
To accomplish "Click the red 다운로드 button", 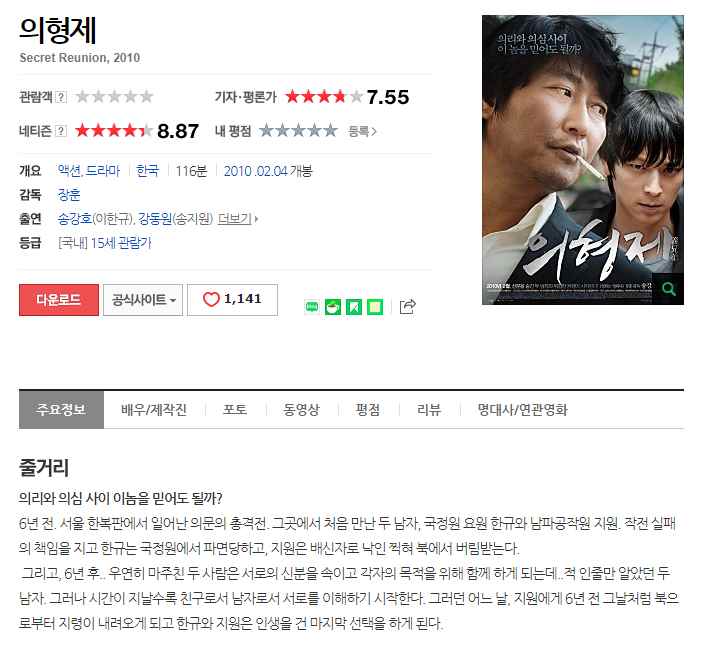I will click(x=59, y=299).
